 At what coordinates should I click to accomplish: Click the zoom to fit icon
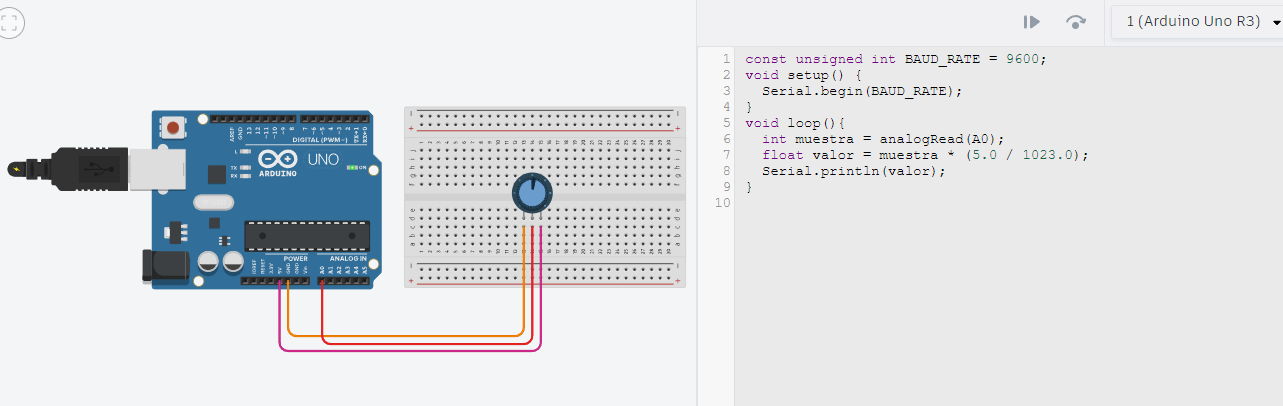(11, 23)
